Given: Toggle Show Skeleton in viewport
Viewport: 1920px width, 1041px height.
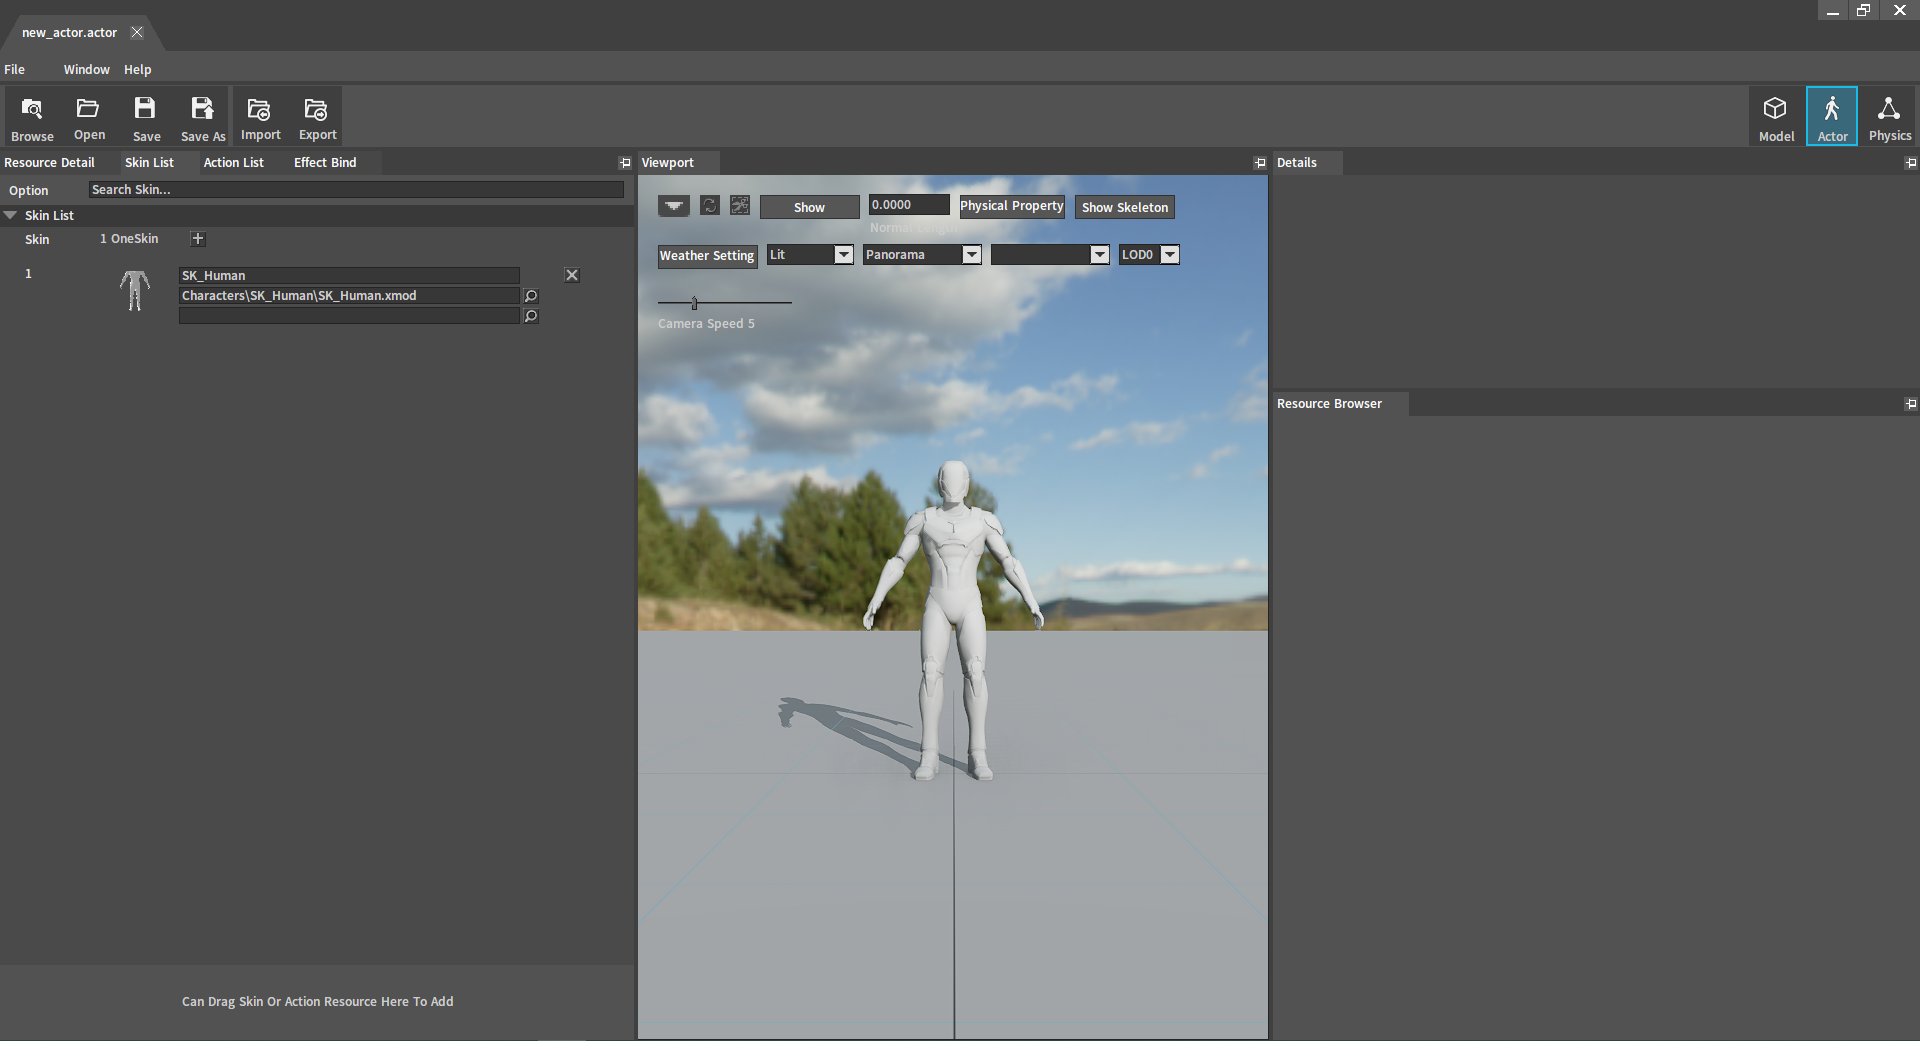Looking at the screenshot, I should [x=1124, y=207].
